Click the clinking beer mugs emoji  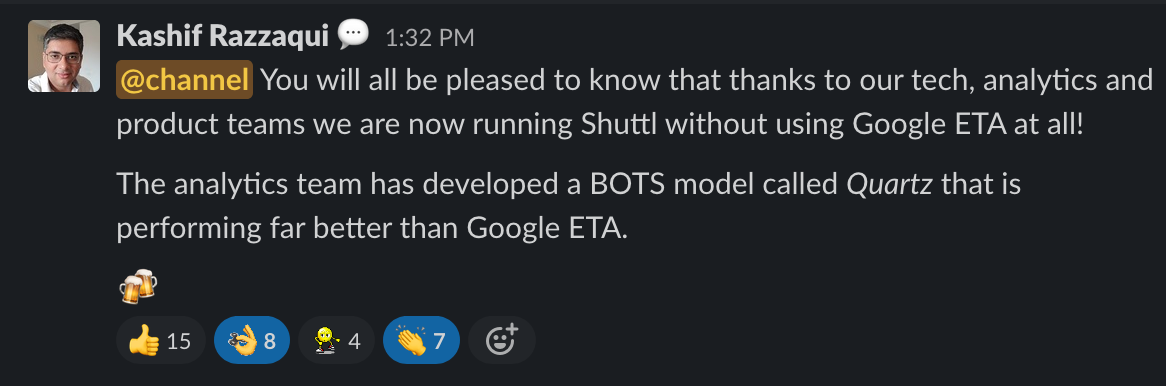[x=138, y=286]
